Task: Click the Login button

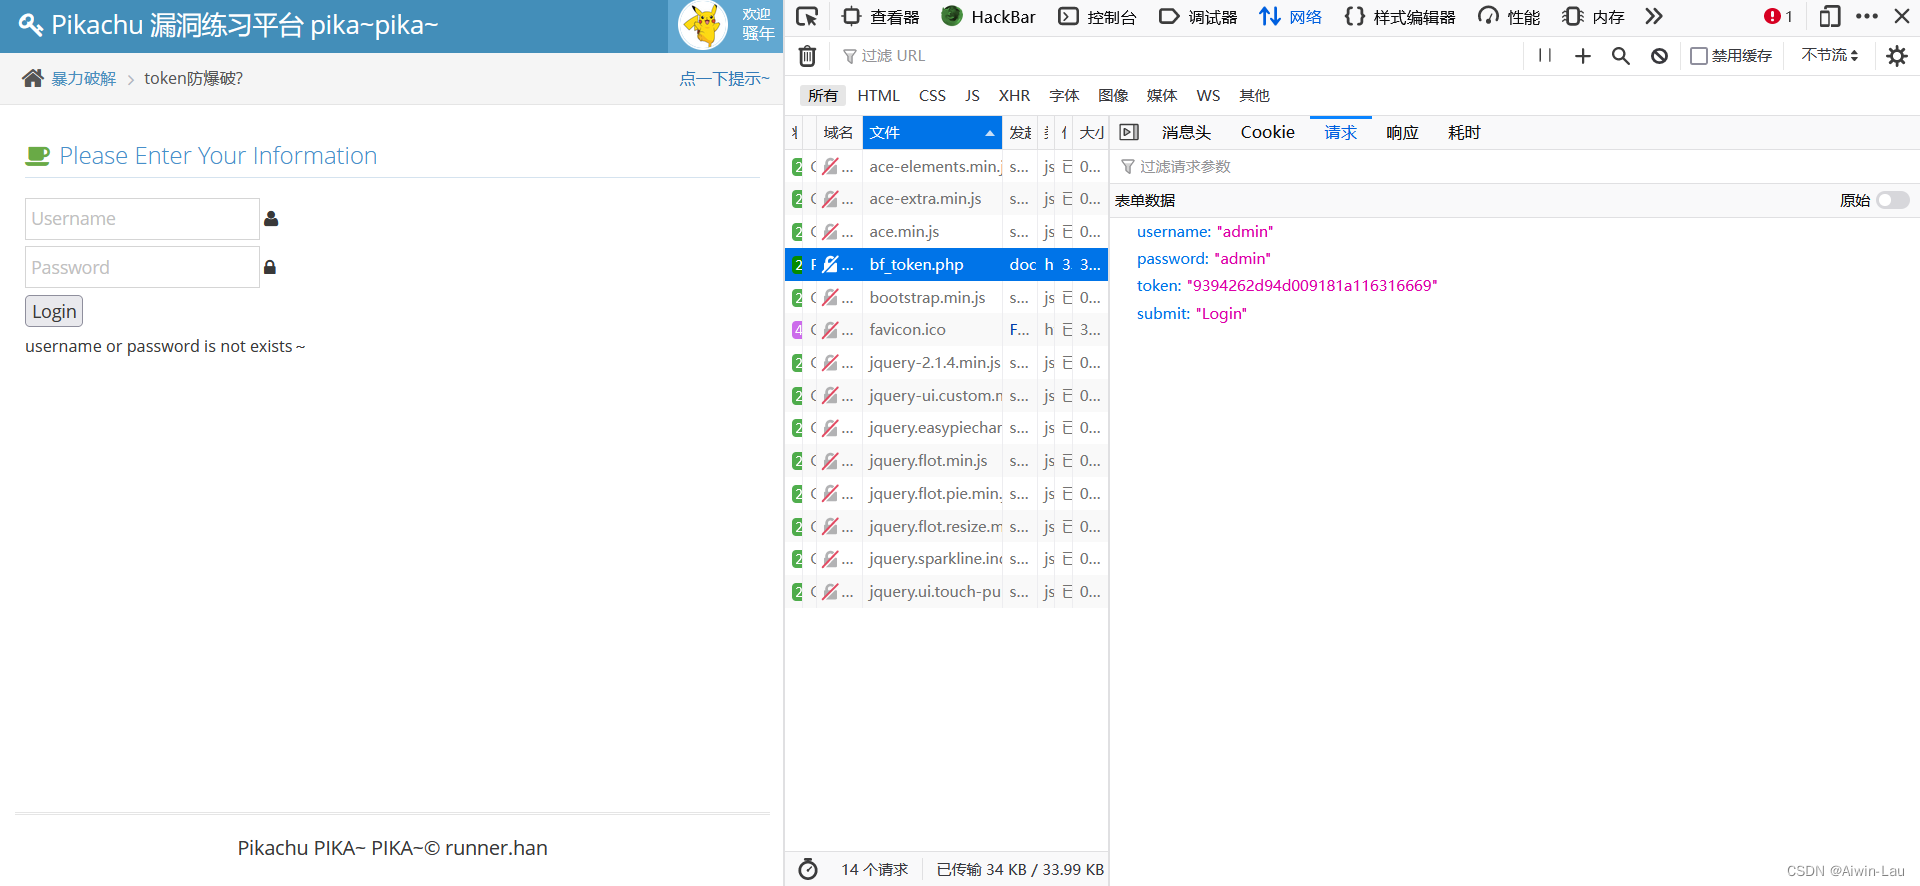Action: pos(54,311)
